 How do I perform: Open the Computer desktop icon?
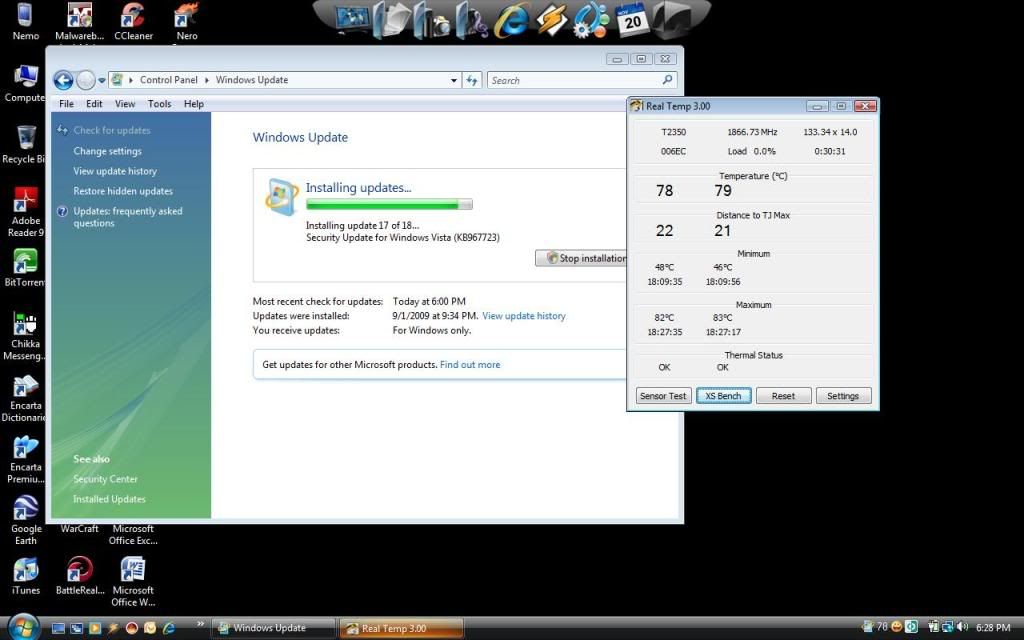[x=25, y=84]
